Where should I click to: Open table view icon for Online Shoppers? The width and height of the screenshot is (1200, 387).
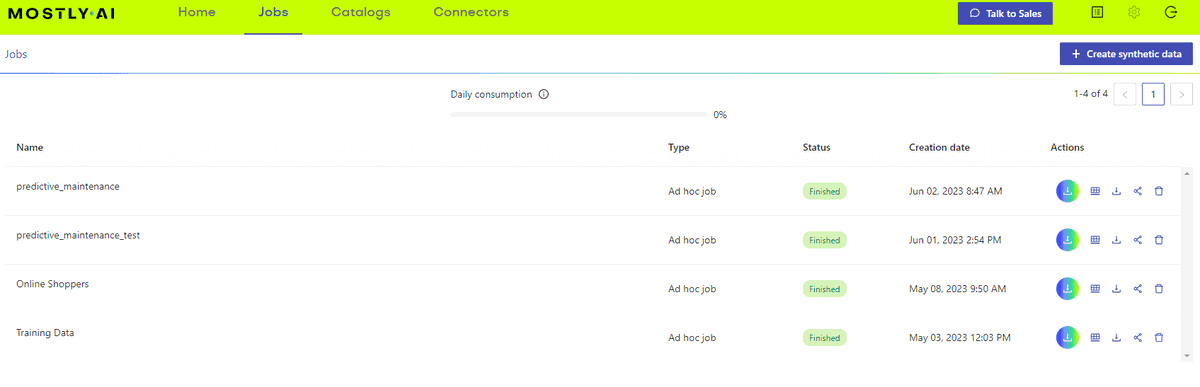(x=1095, y=289)
